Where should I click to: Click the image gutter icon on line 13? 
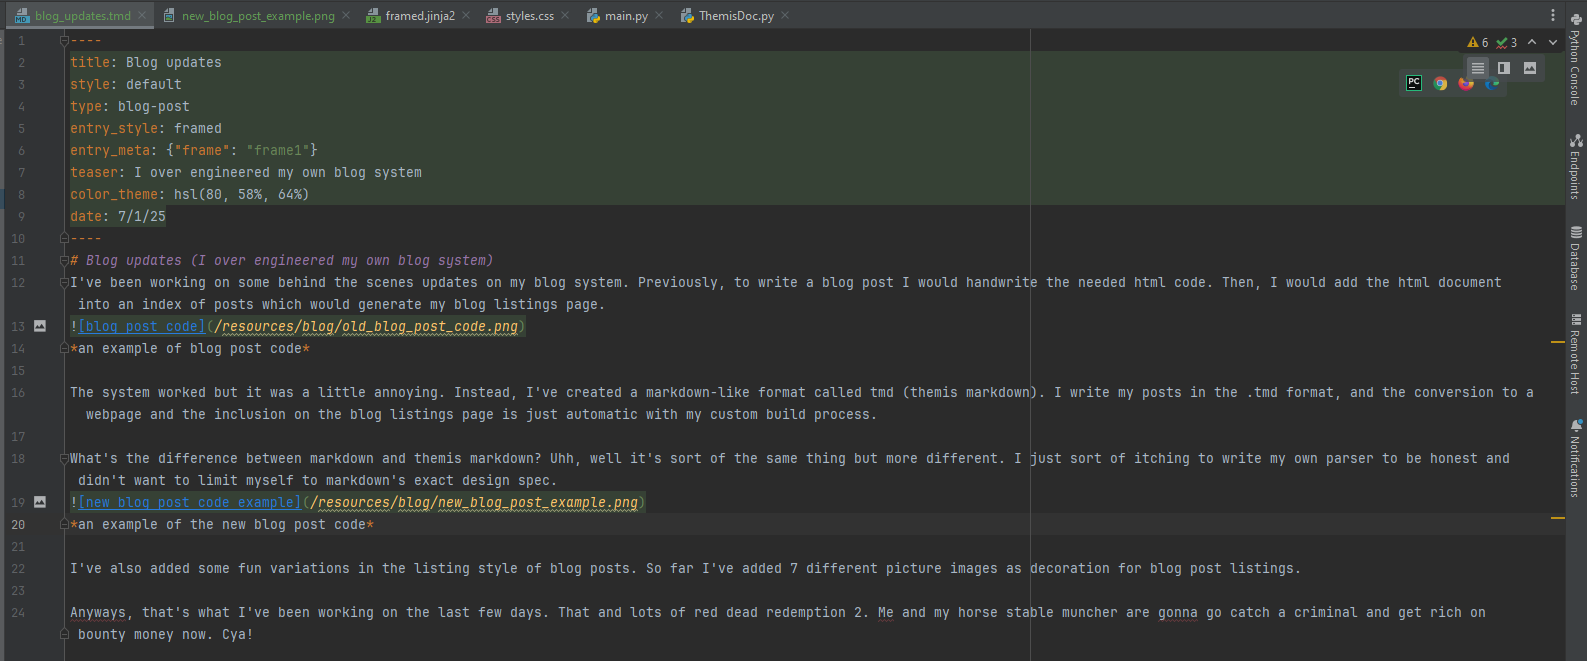click(40, 326)
